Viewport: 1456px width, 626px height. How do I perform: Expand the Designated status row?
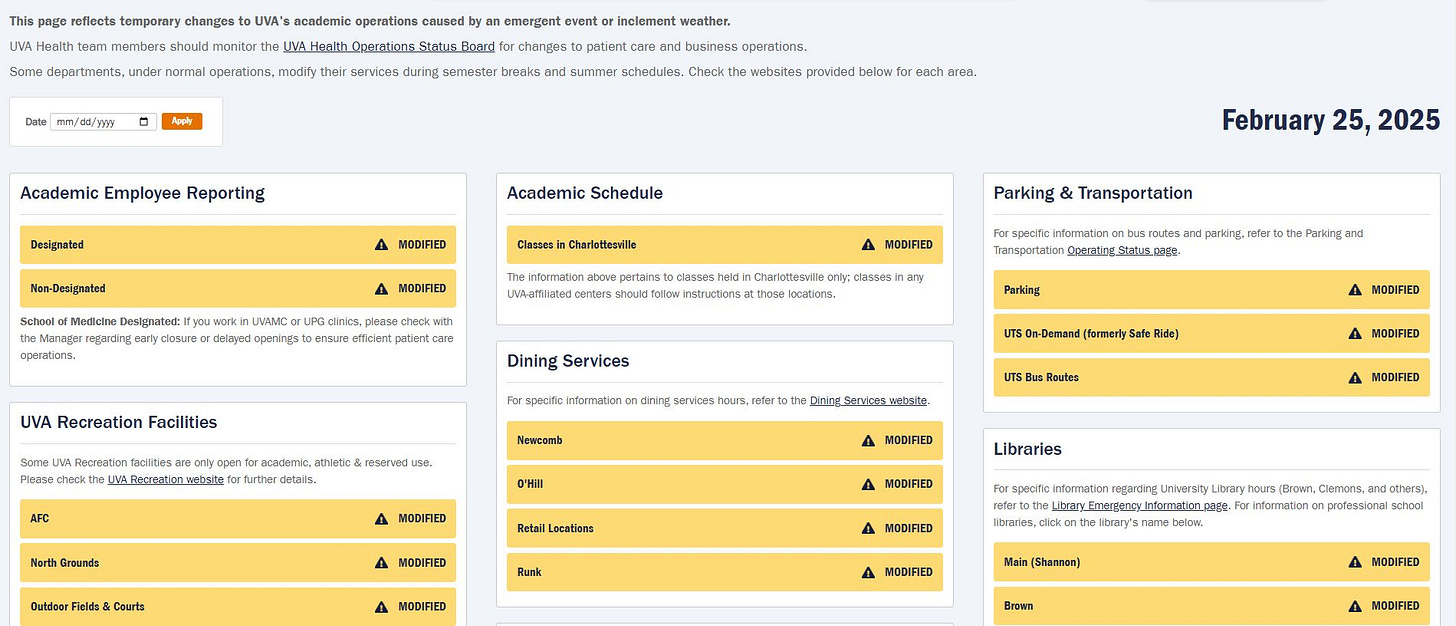(x=238, y=244)
